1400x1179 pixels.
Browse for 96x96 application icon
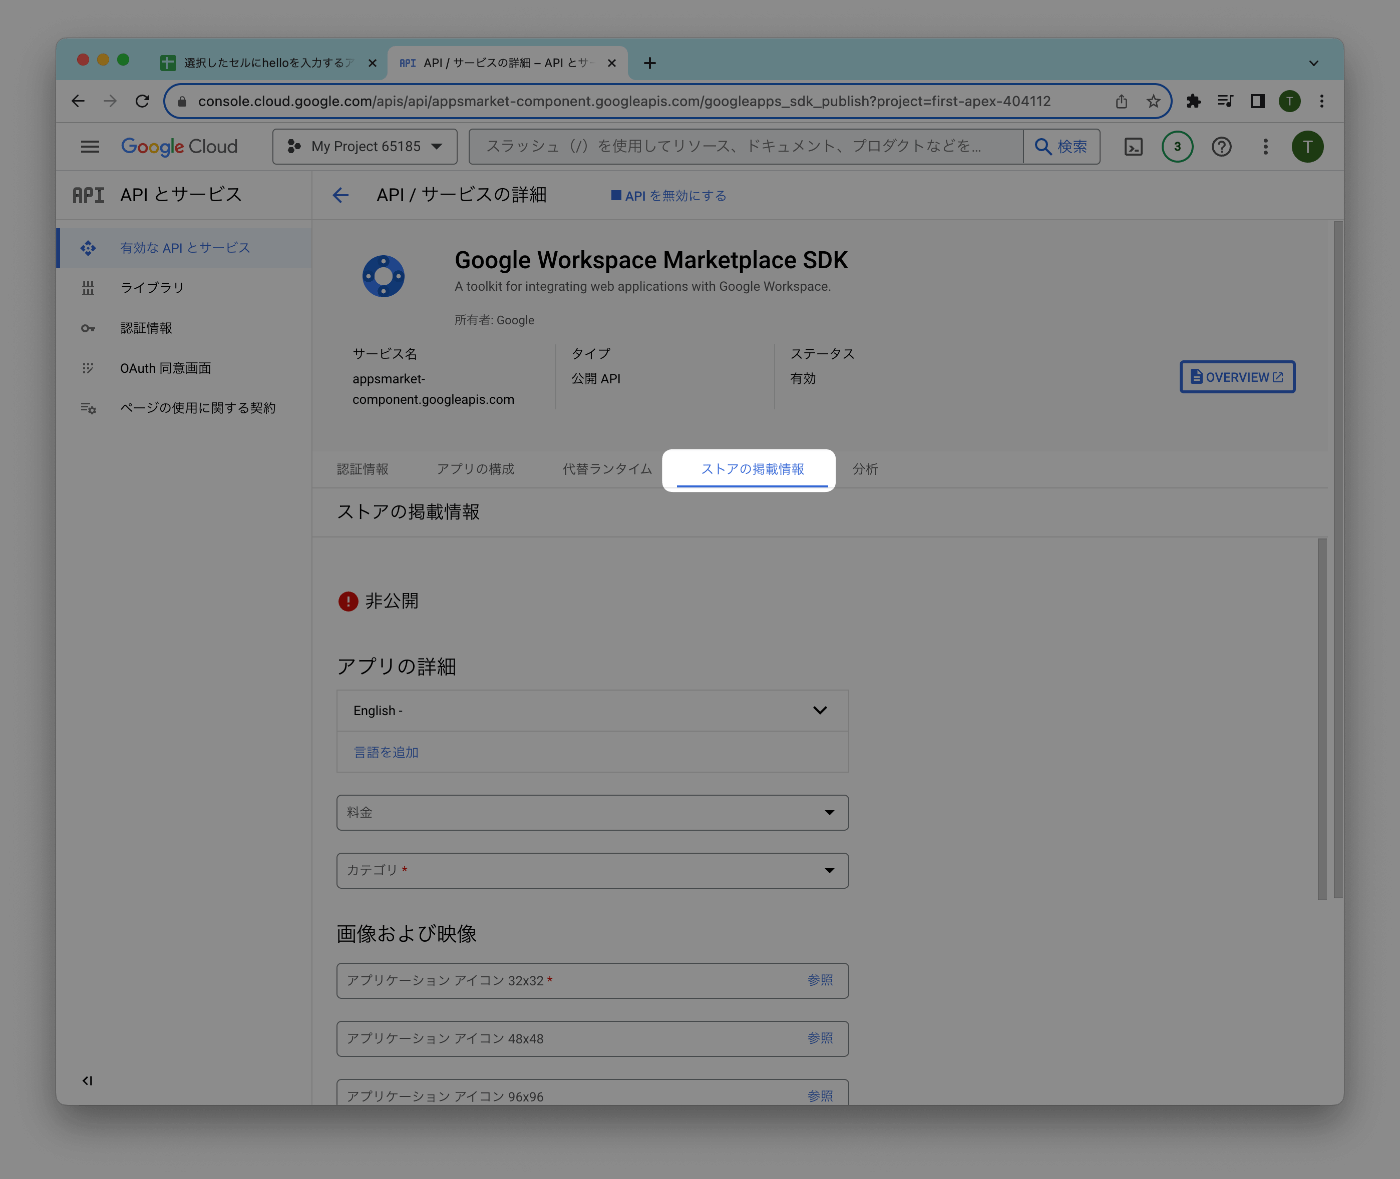click(820, 1096)
